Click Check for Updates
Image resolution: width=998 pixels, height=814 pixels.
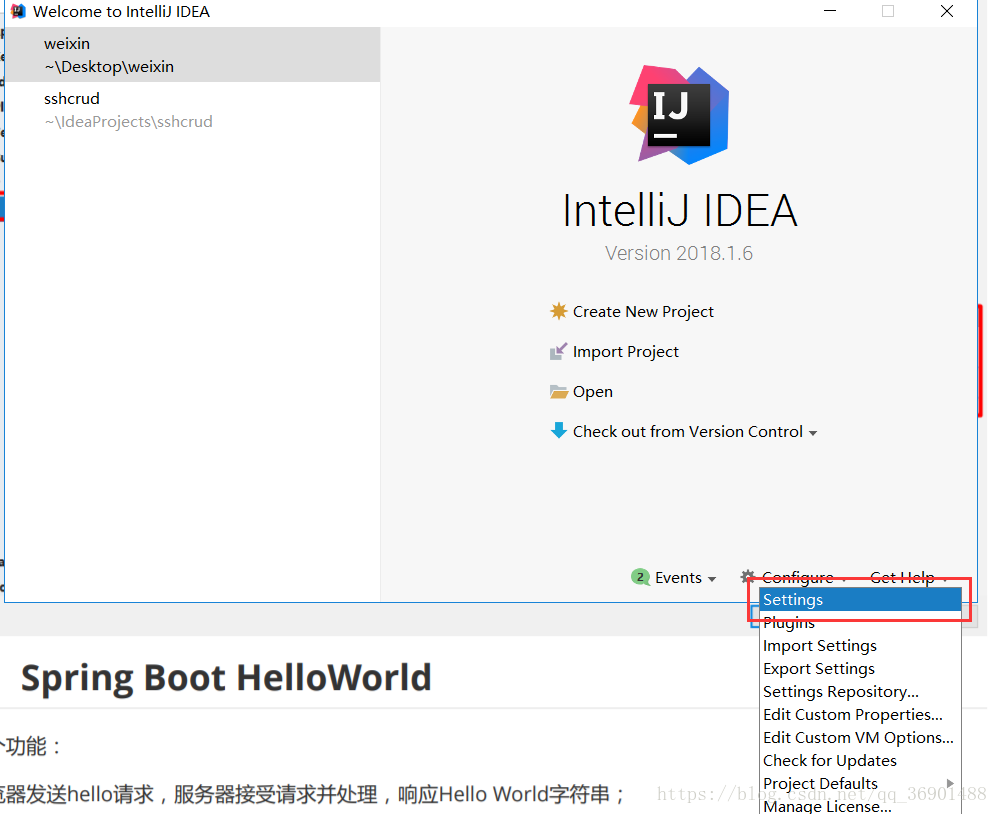pos(861,760)
